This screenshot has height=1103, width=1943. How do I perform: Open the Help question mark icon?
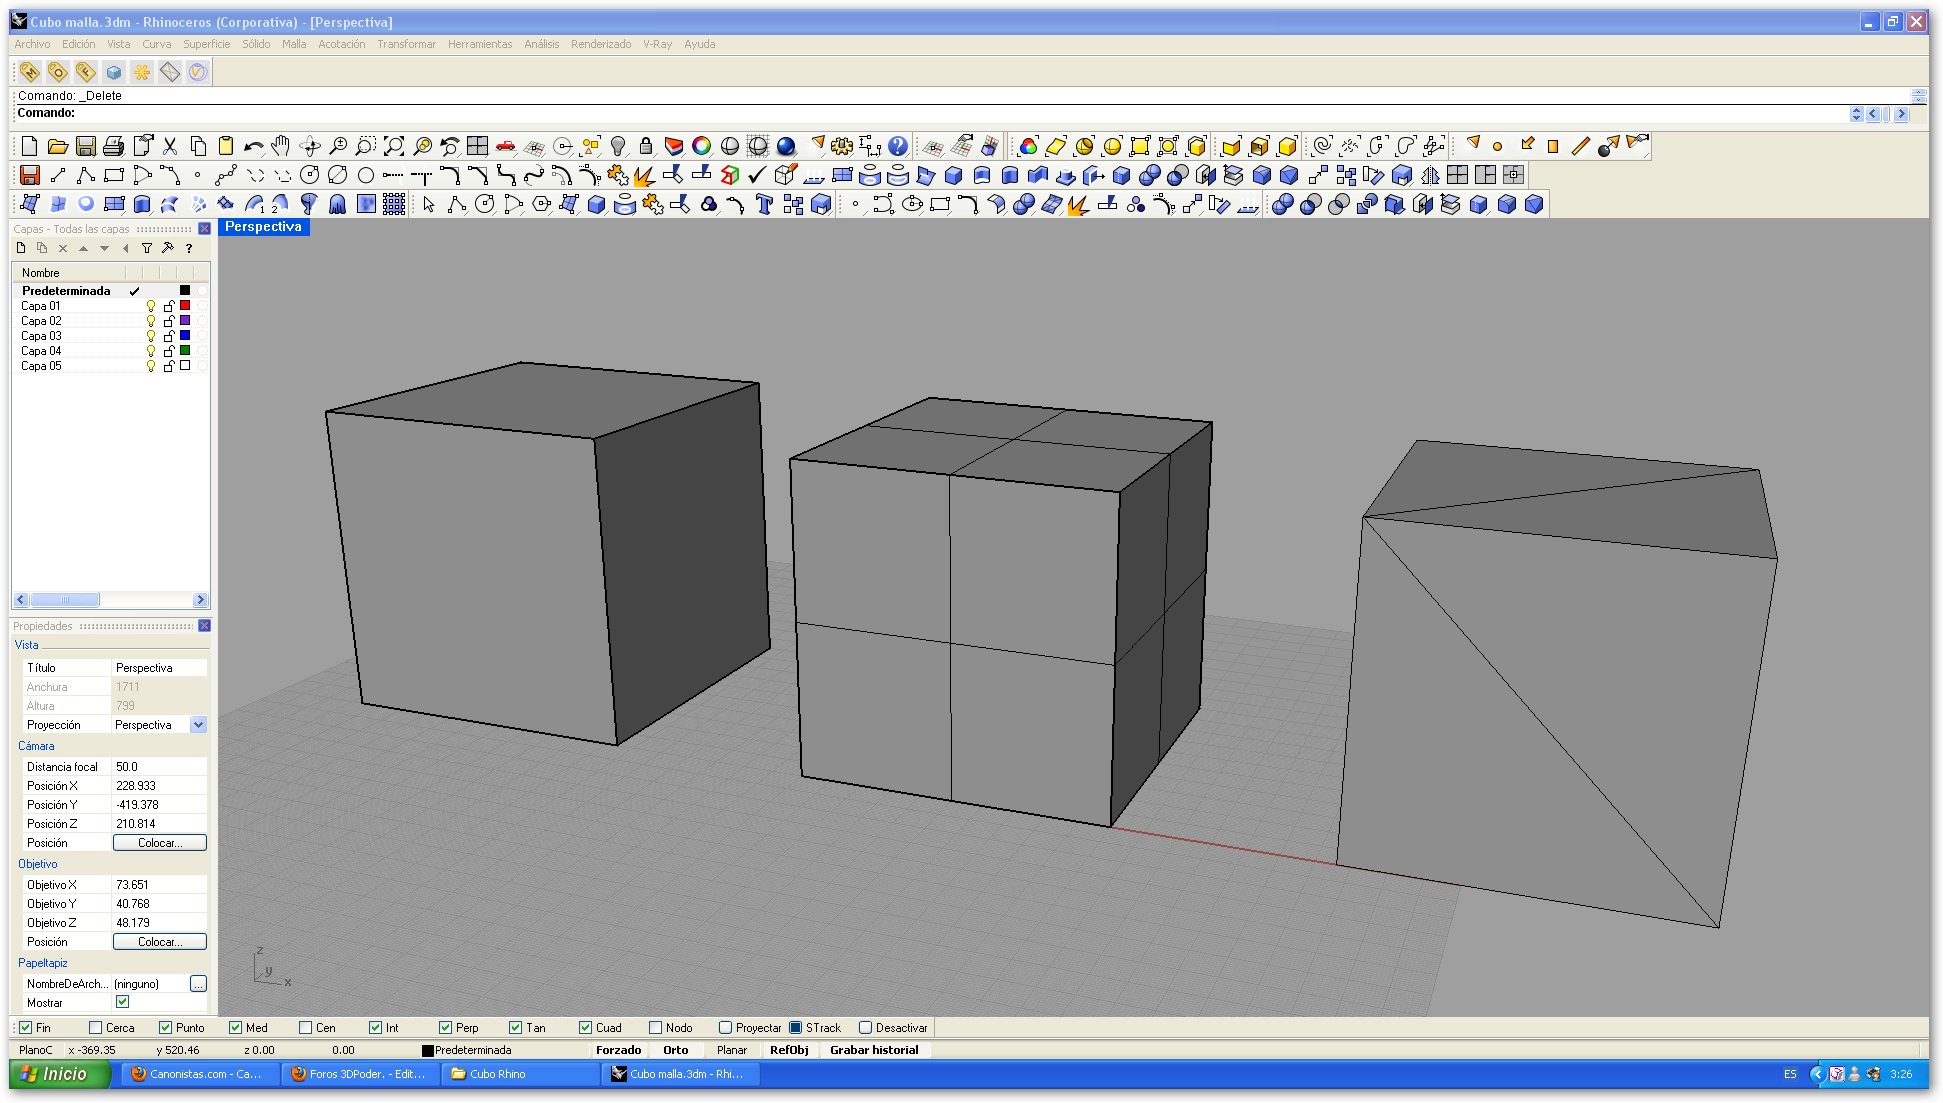tap(898, 146)
